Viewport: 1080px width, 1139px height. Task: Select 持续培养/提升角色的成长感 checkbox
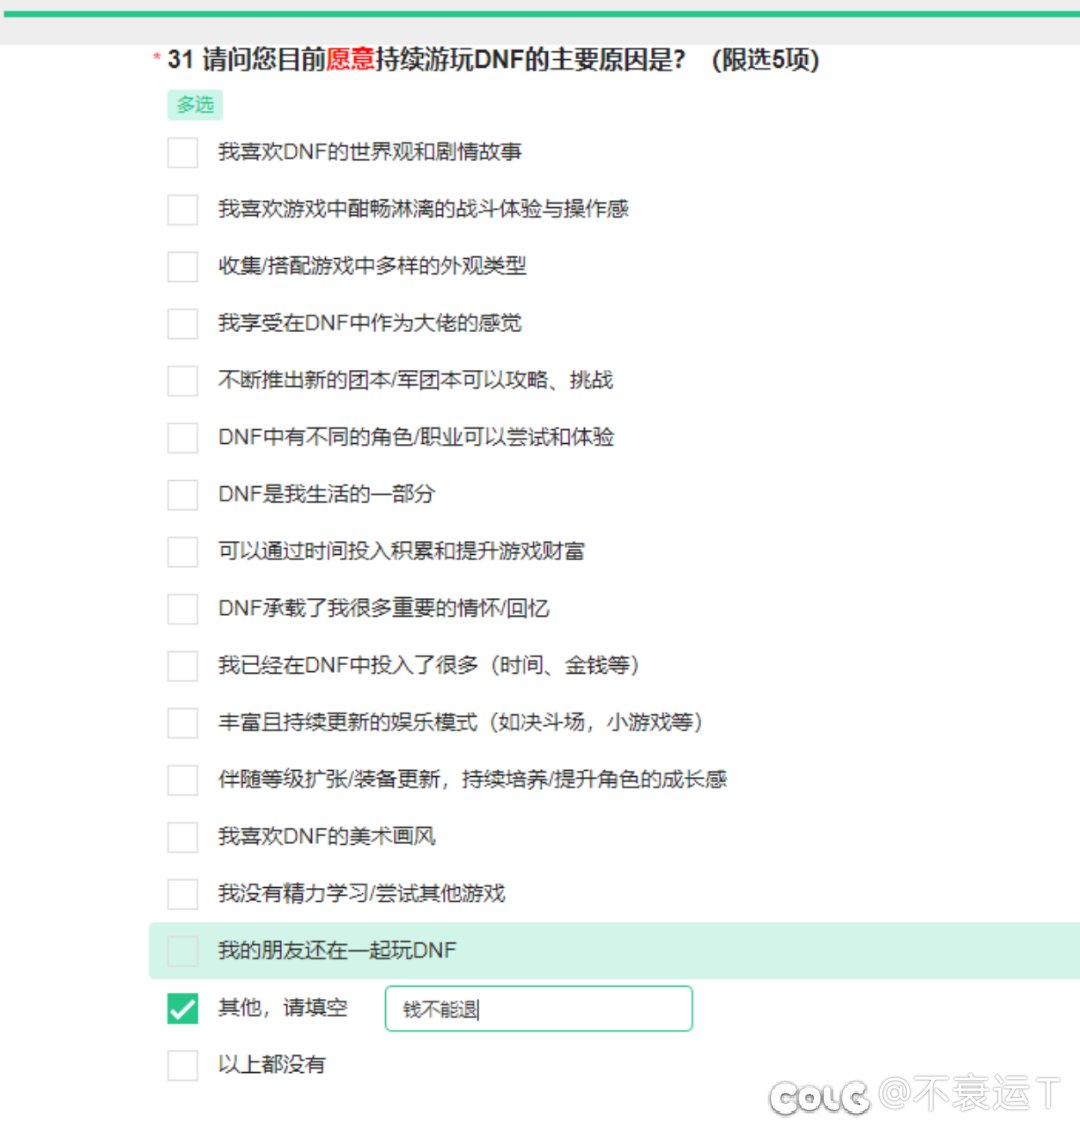pyautogui.click(x=183, y=779)
